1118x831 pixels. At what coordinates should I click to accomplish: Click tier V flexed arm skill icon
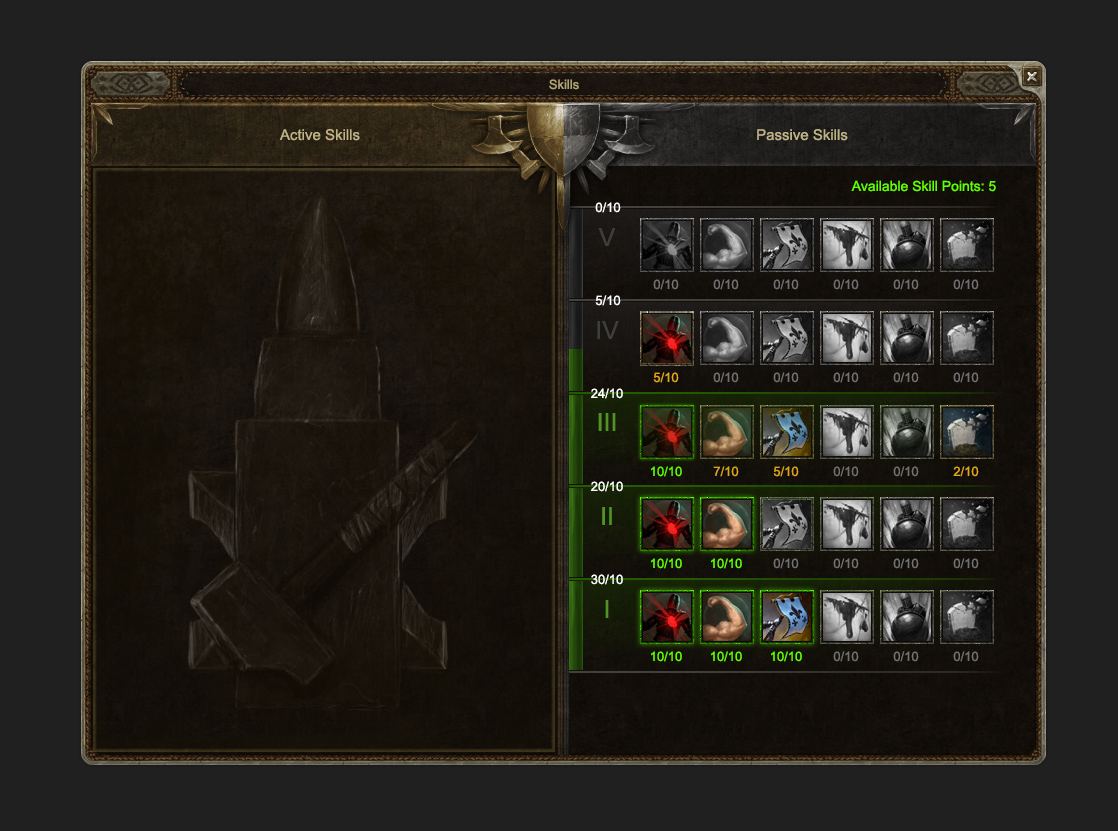click(727, 245)
